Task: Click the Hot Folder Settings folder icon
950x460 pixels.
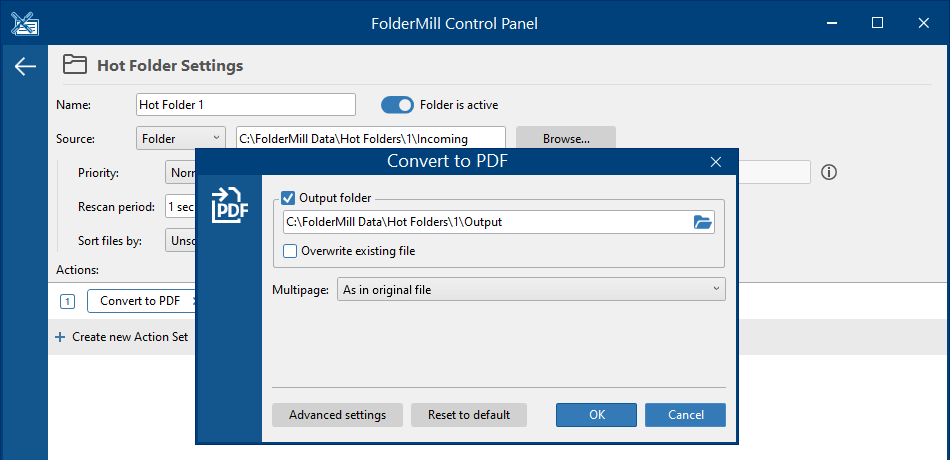Action: (74, 66)
